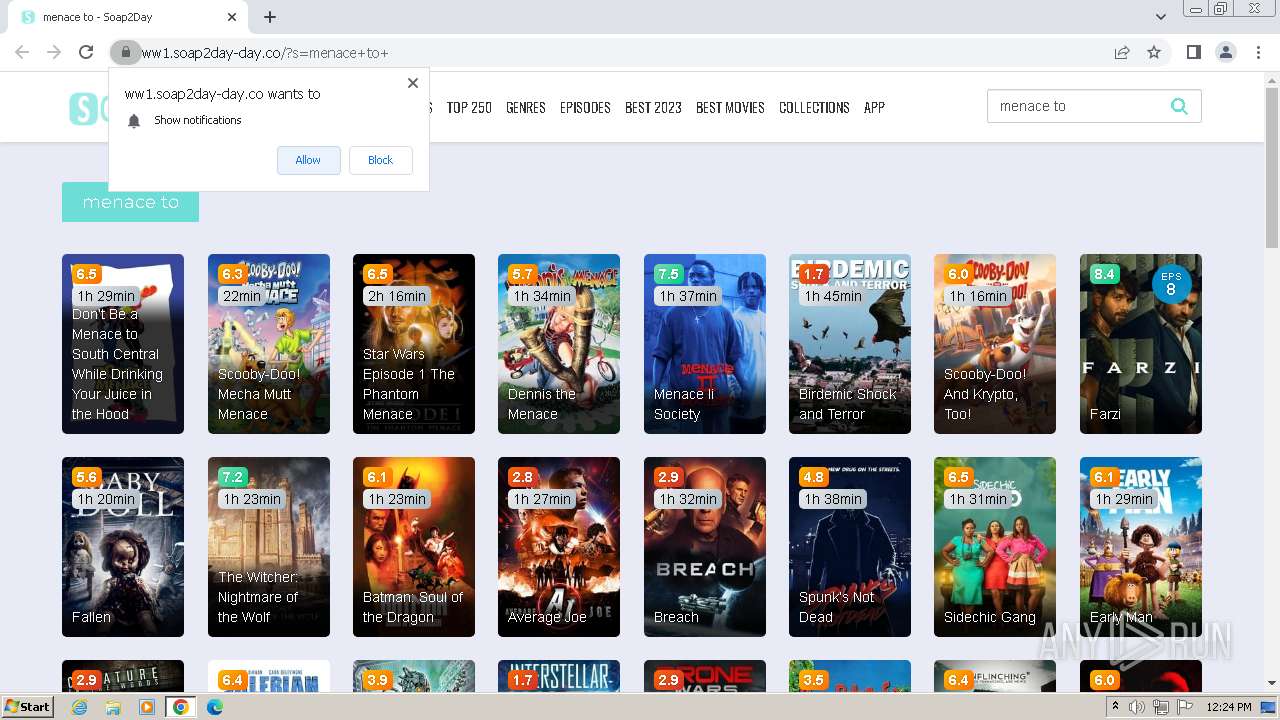This screenshot has height=720, width=1280.
Task: Open The Witcher: Nightmare of the Wolf
Action: pos(269,547)
